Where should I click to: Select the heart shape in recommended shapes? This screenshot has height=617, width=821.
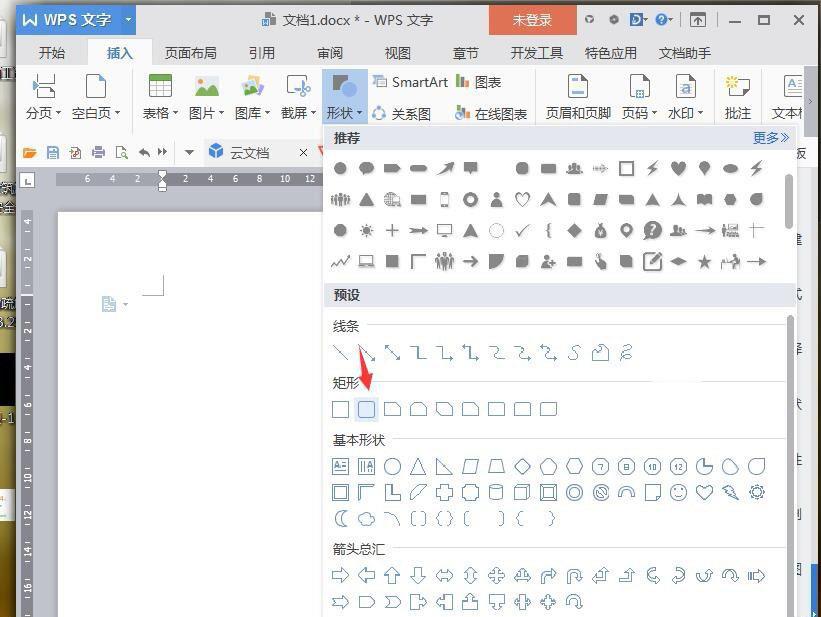(x=676, y=168)
